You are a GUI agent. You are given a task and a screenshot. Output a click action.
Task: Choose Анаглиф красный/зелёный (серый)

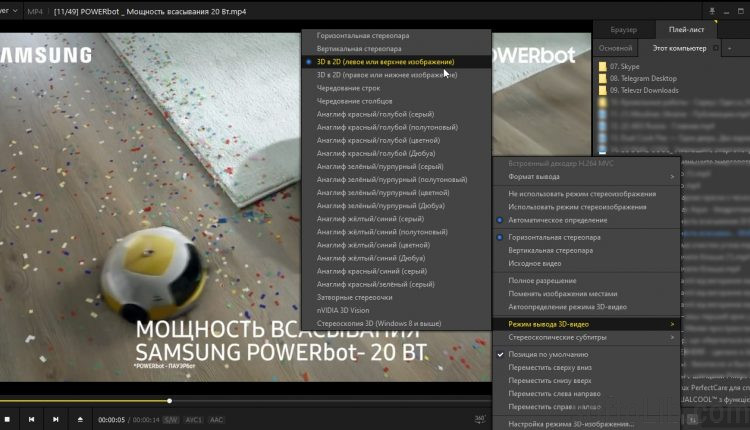pos(397,284)
